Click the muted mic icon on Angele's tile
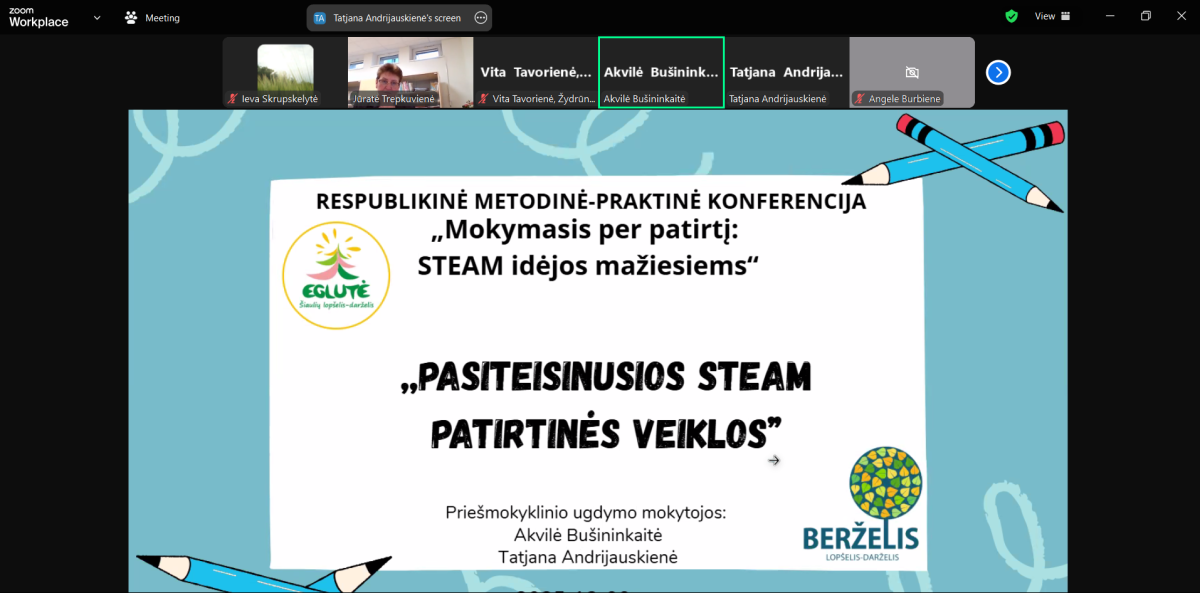The width and height of the screenshot is (1200, 593). (859, 99)
